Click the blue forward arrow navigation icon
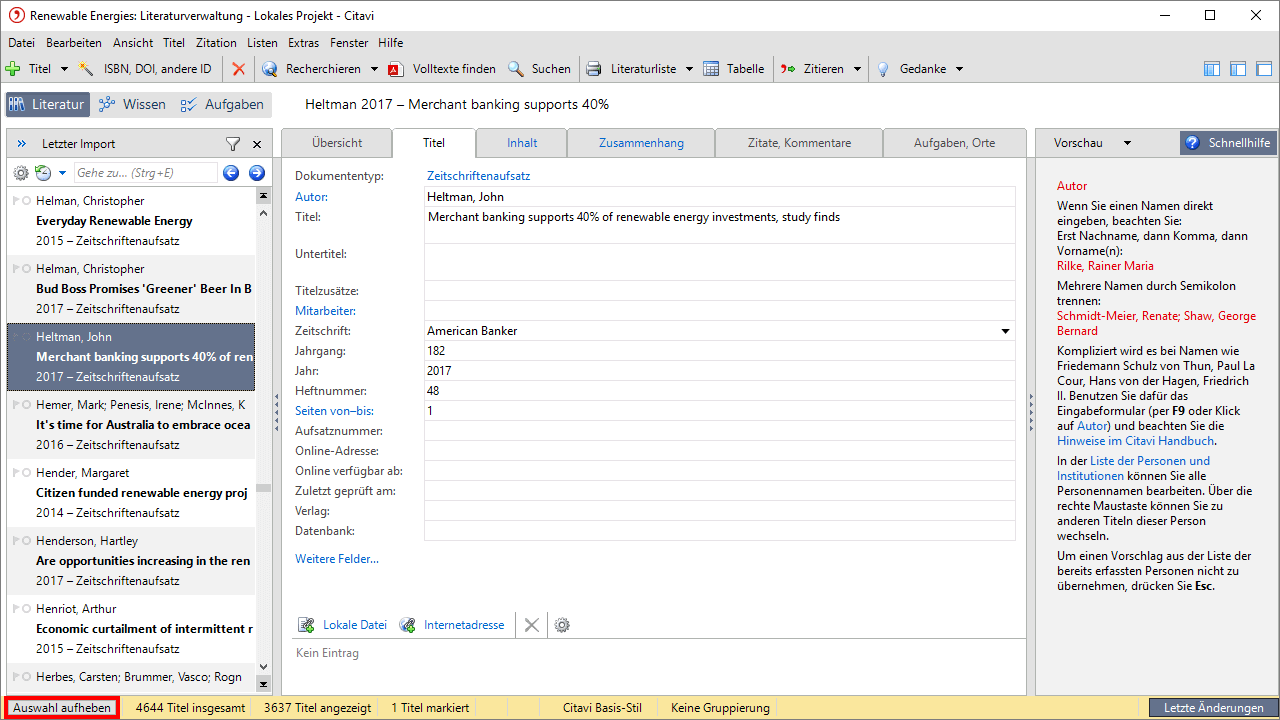 click(x=256, y=173)
